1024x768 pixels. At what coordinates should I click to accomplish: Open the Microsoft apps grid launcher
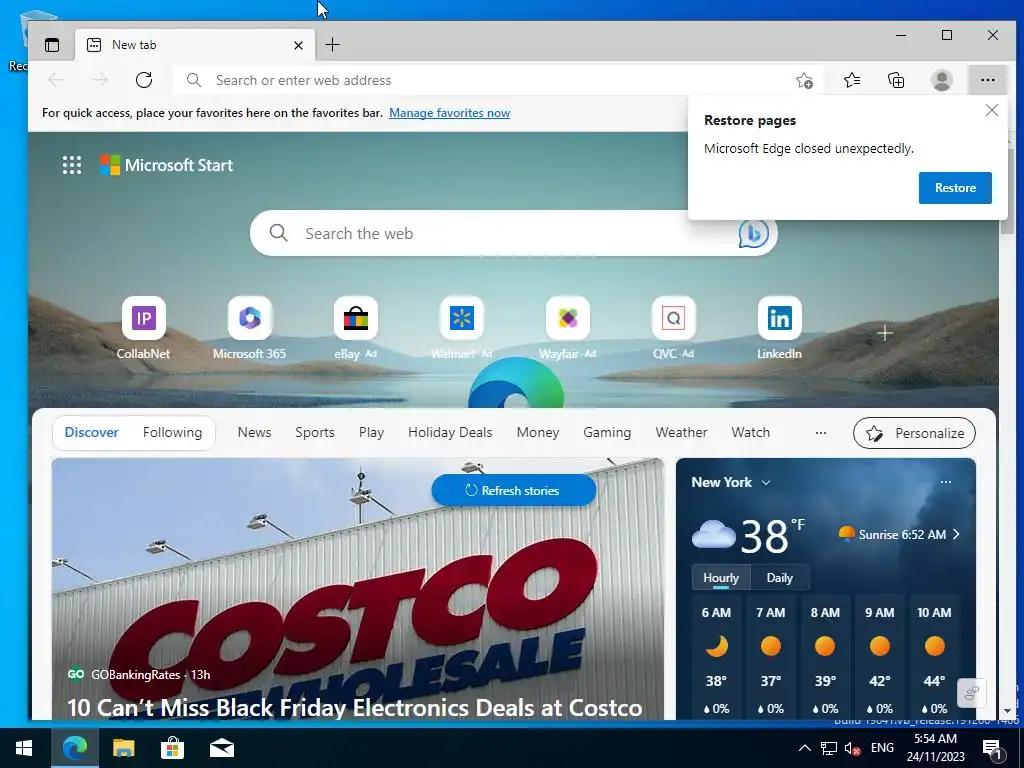72,165
